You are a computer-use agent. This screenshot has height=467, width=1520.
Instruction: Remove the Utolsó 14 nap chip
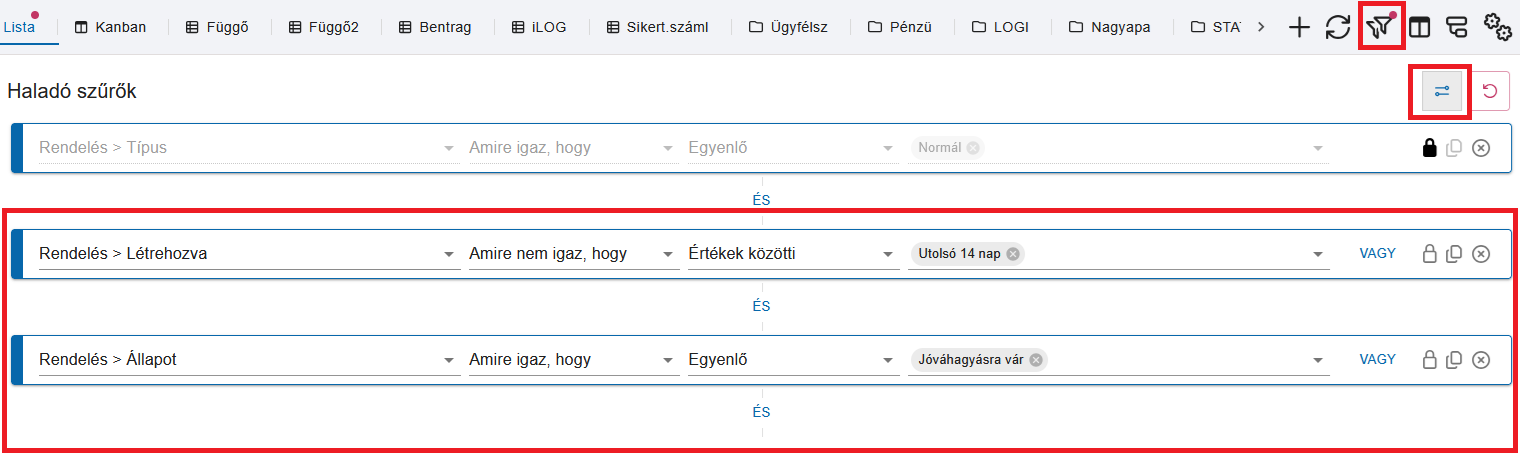(1013, 254)
